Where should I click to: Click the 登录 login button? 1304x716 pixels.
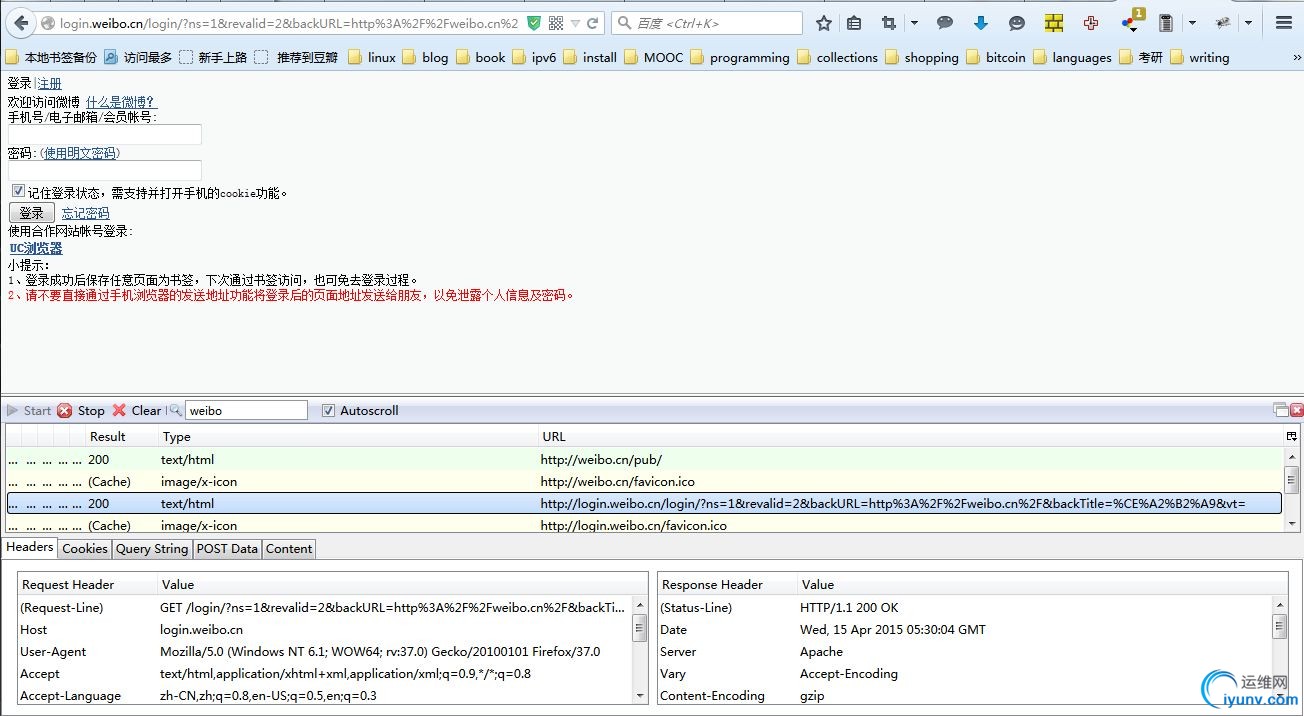[x=32, y=213]
